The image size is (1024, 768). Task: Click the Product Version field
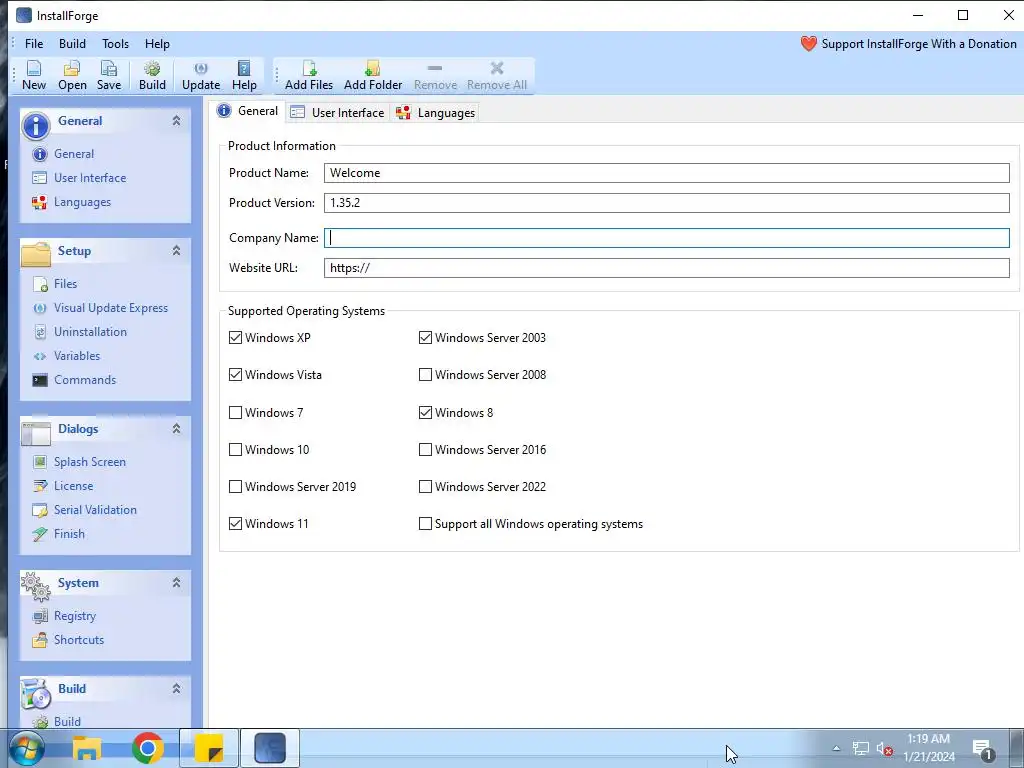point(667,203)
